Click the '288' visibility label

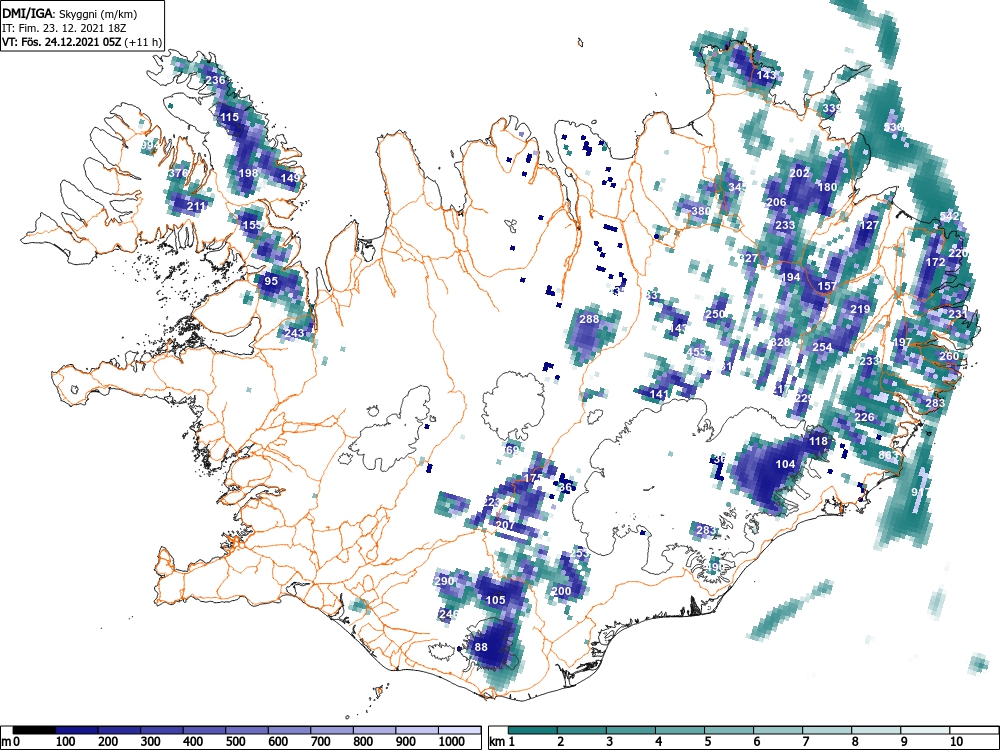tap(589, 319)
